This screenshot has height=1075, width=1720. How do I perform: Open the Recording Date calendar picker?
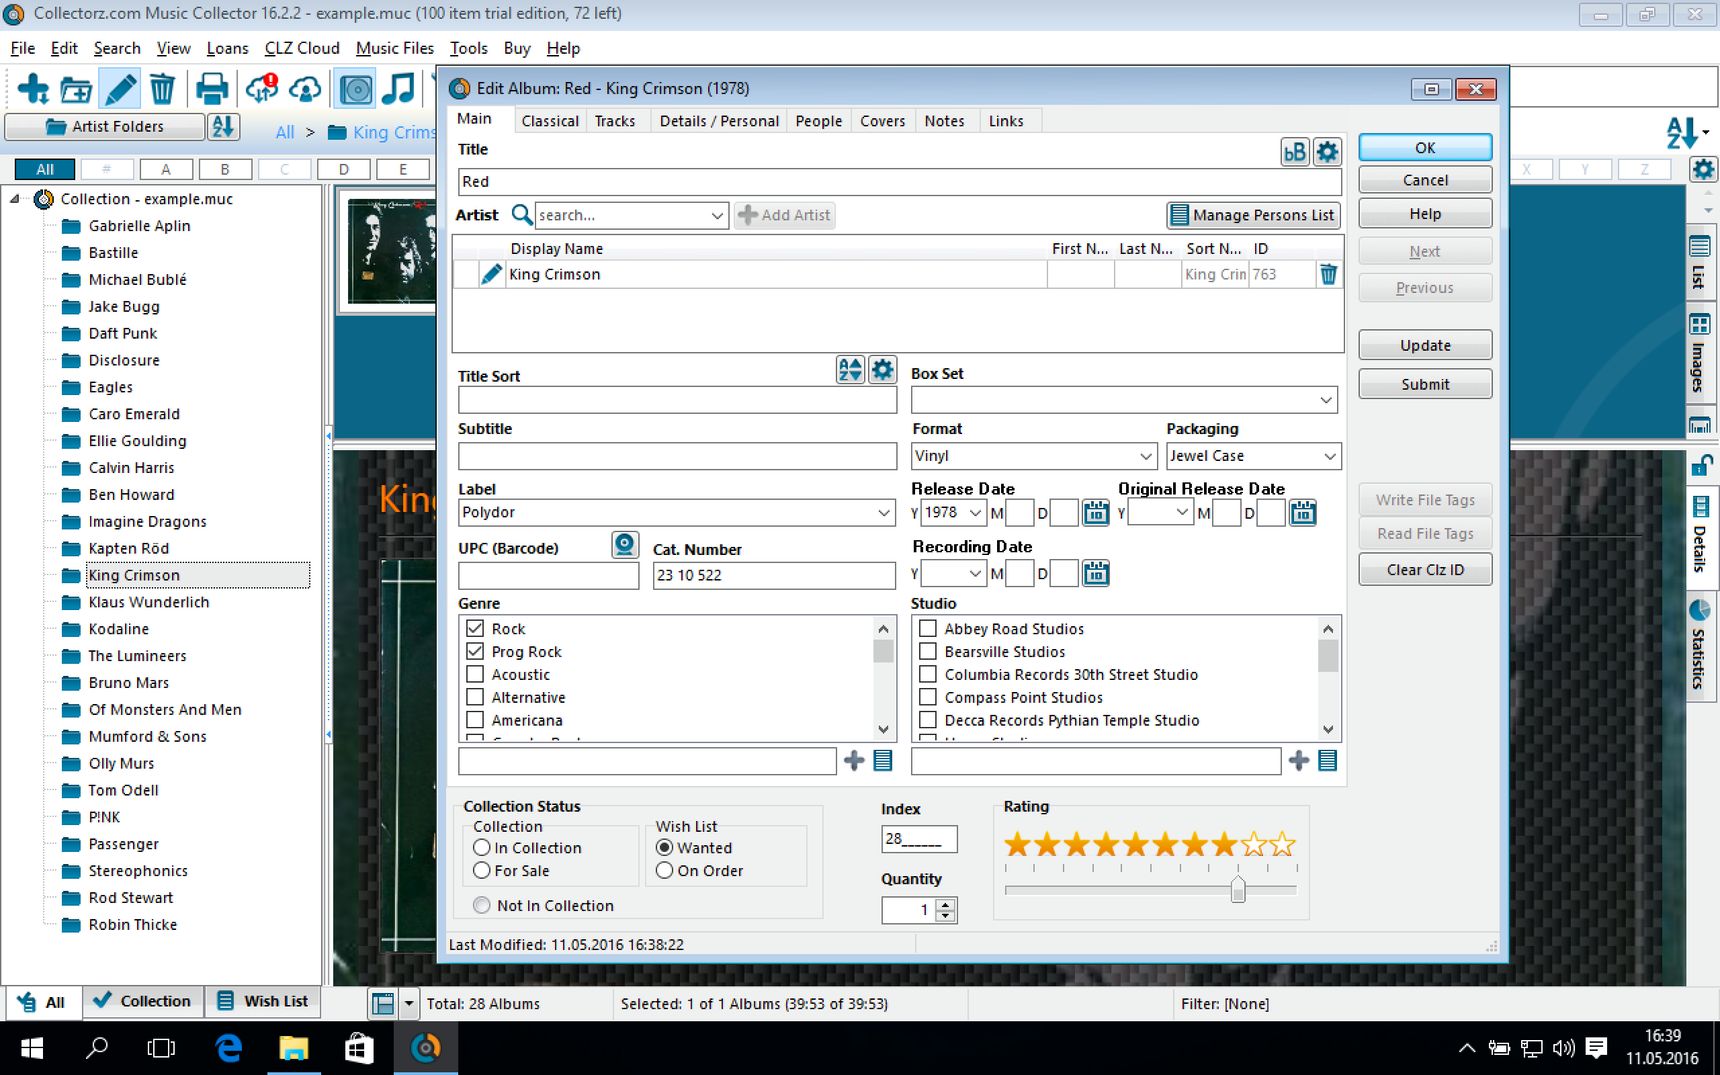[1096, 573]
